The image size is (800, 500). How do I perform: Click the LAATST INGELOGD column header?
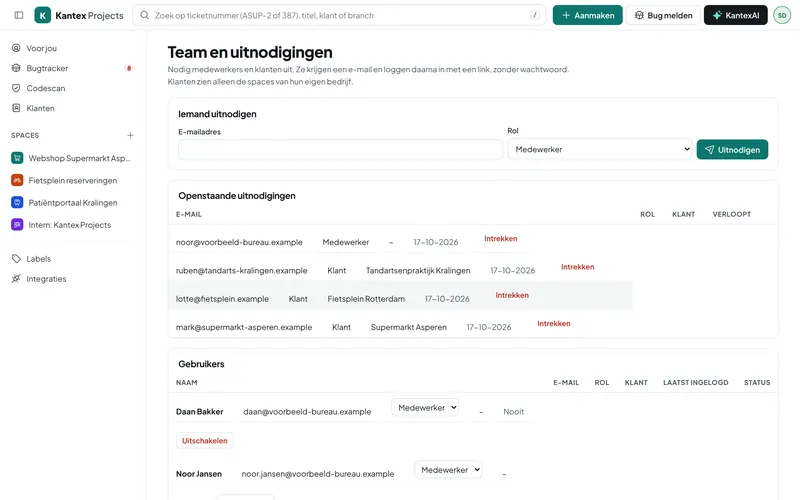pos(695,383)
